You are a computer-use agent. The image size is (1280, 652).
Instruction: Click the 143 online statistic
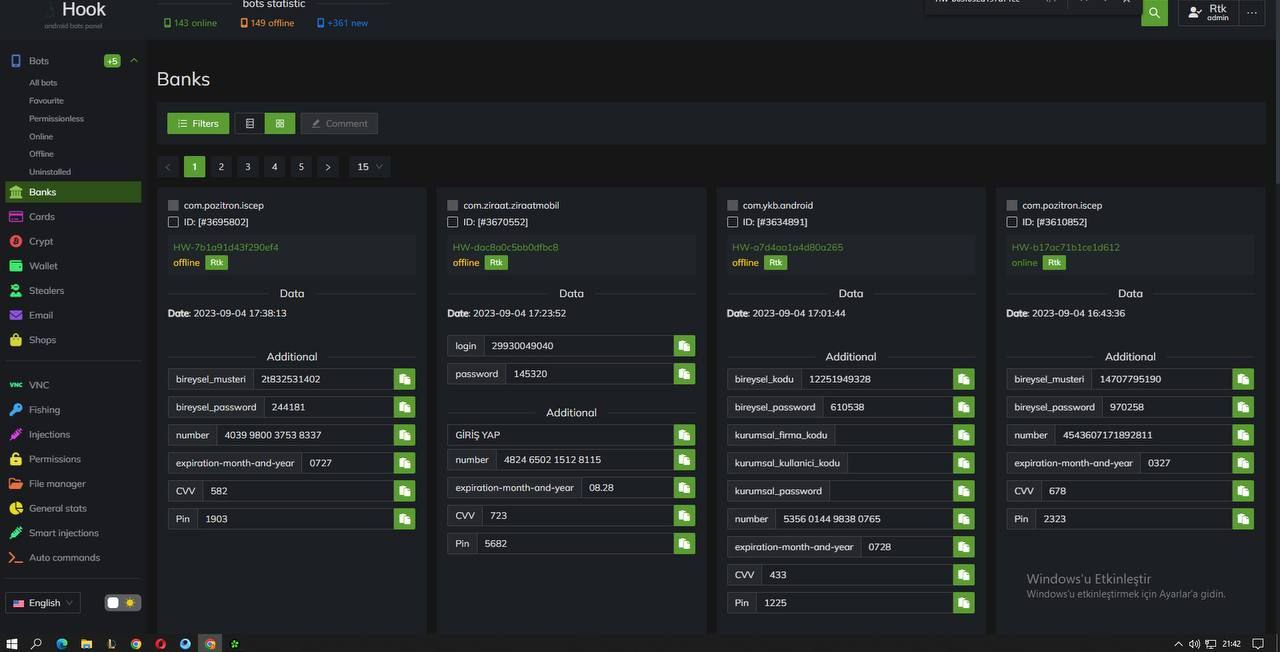click(x=190, y=23)
